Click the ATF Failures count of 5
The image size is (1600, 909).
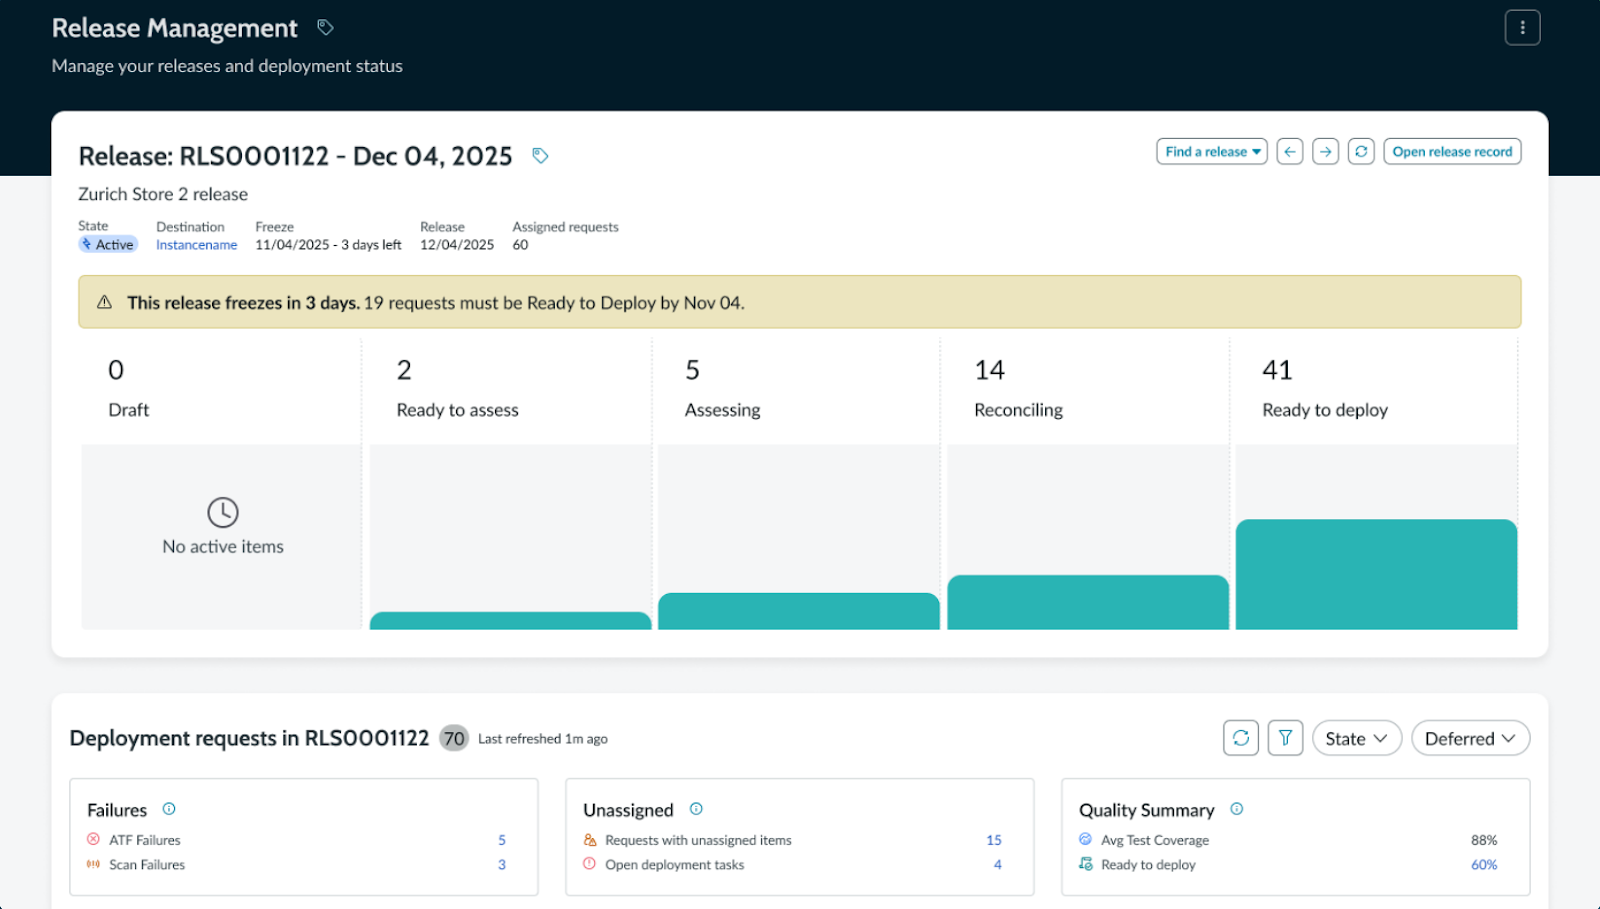point(502,840)
